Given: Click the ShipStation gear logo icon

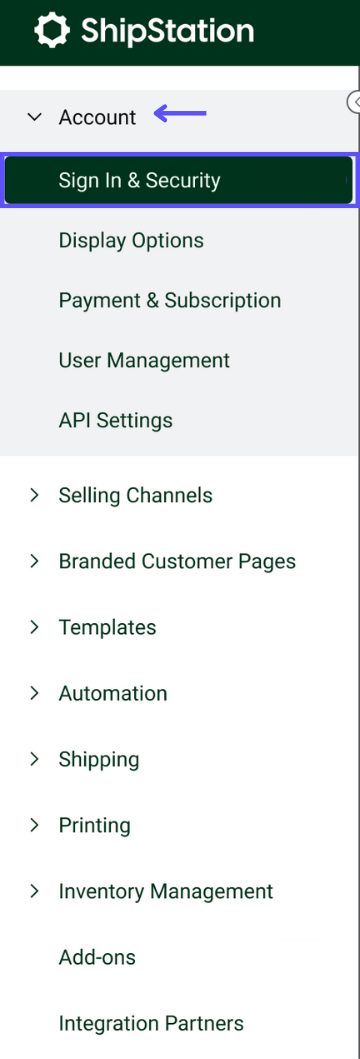Looking at the screenshot, I should point(52,30).
